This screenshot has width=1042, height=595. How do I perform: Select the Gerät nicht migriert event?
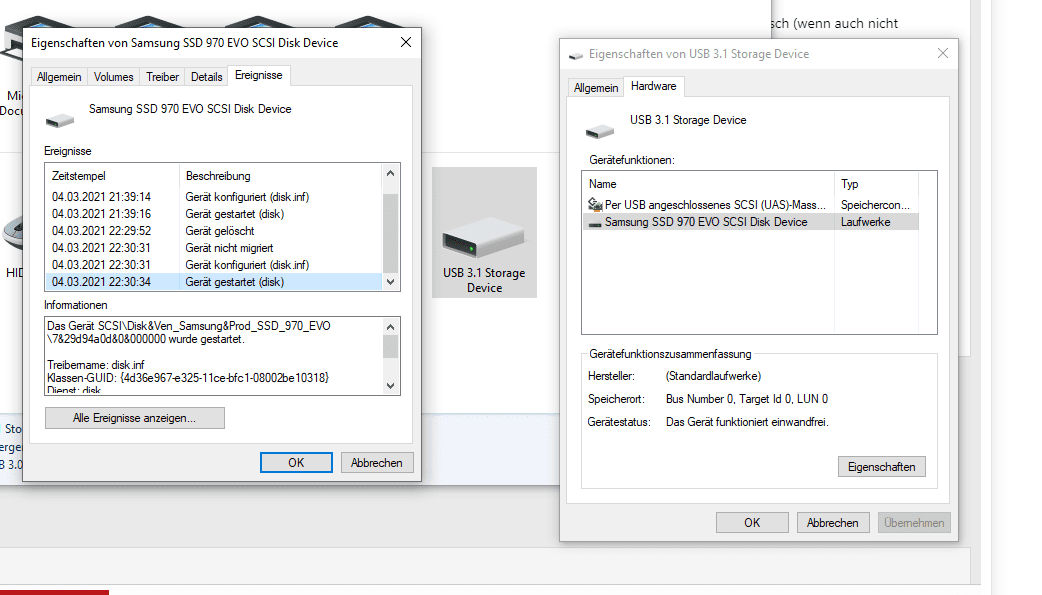pyautogui.click(x=213, y=248)
